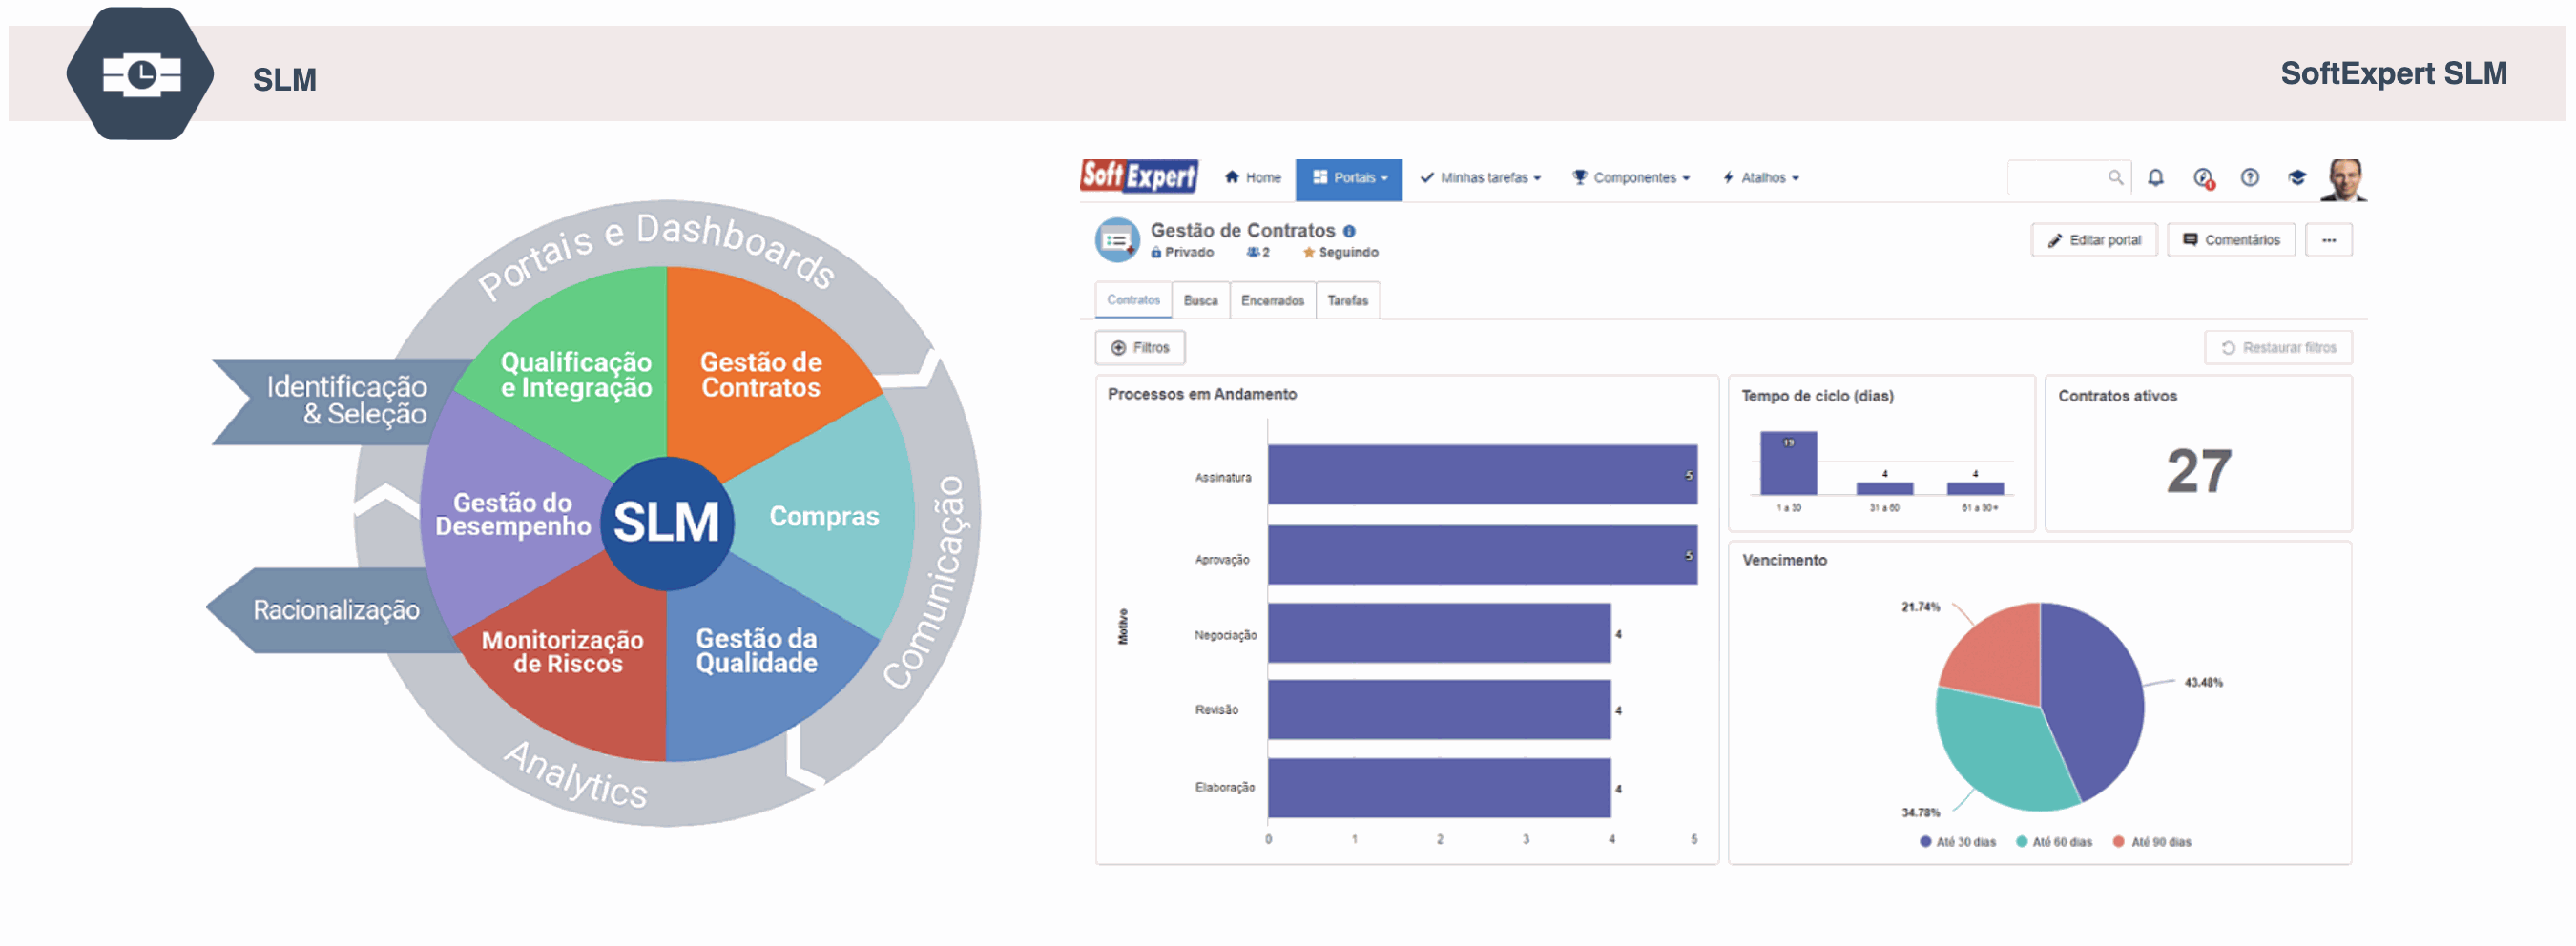Click the Elaboração bar
This screenshot has width=2576, height=946.
click(x=1439, y=788)
